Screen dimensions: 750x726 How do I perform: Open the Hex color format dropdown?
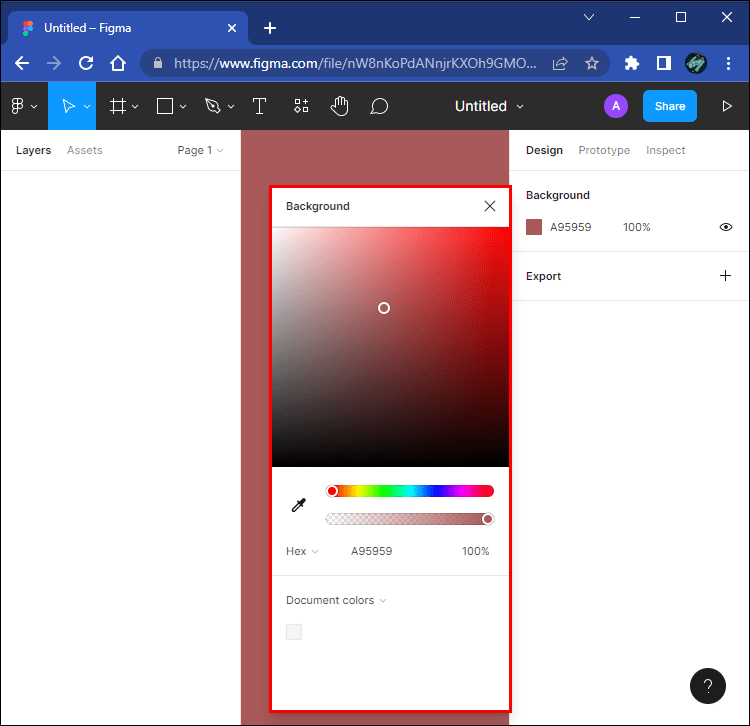point(302,551)
